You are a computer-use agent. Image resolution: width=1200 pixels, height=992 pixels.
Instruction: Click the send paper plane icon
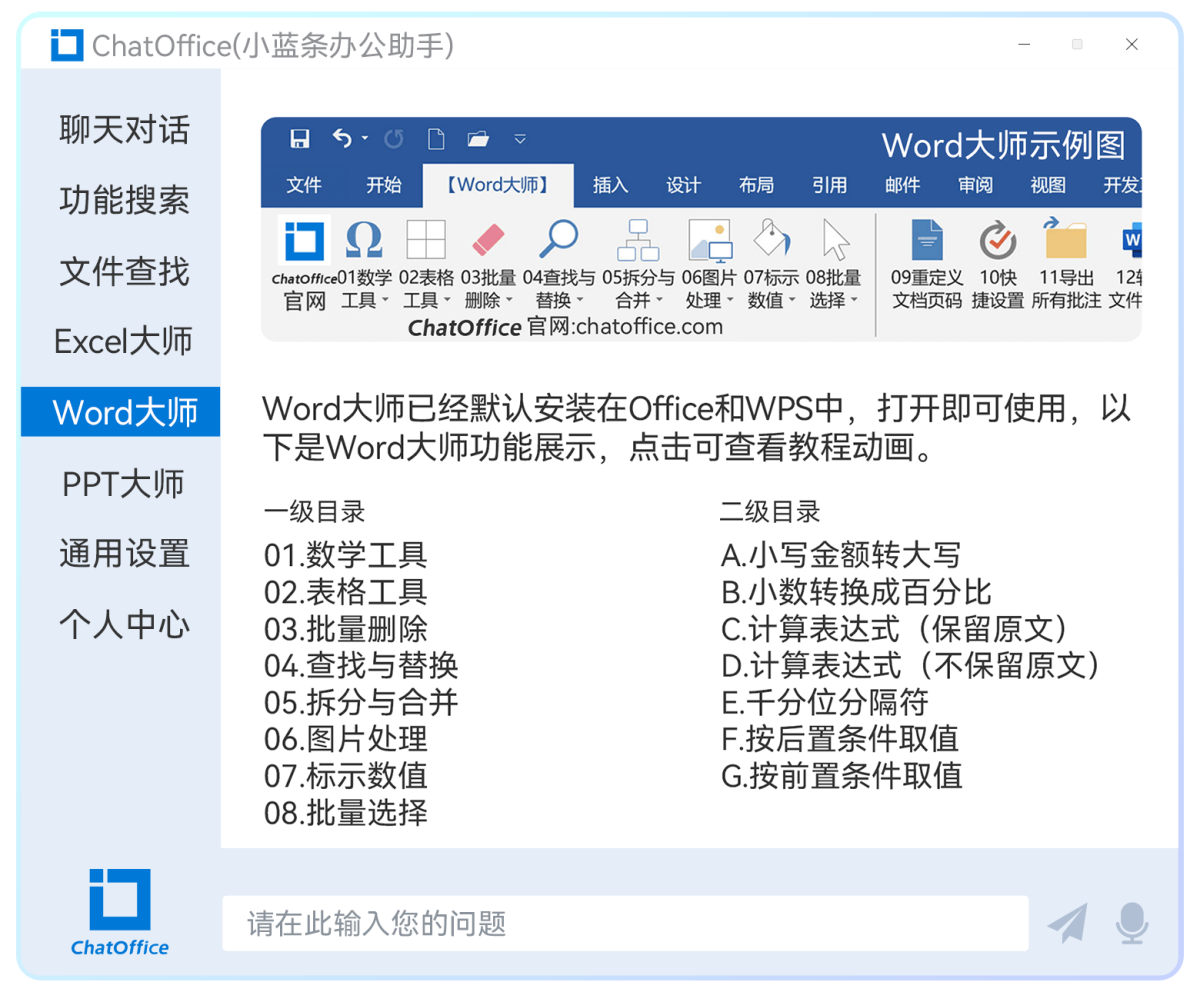(x=1068, y=923)
